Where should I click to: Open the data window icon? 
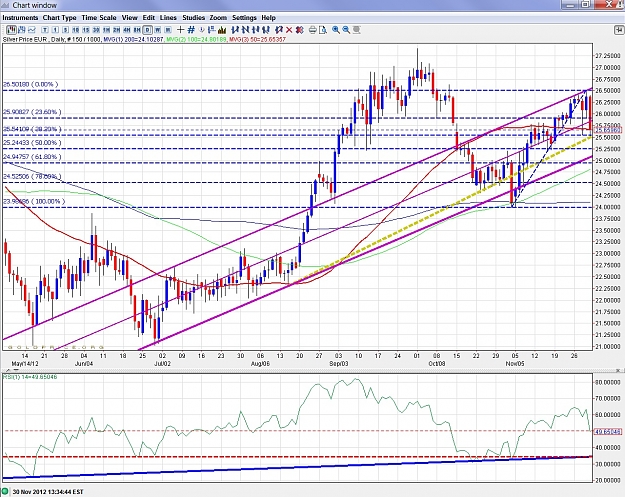point(212,30)
